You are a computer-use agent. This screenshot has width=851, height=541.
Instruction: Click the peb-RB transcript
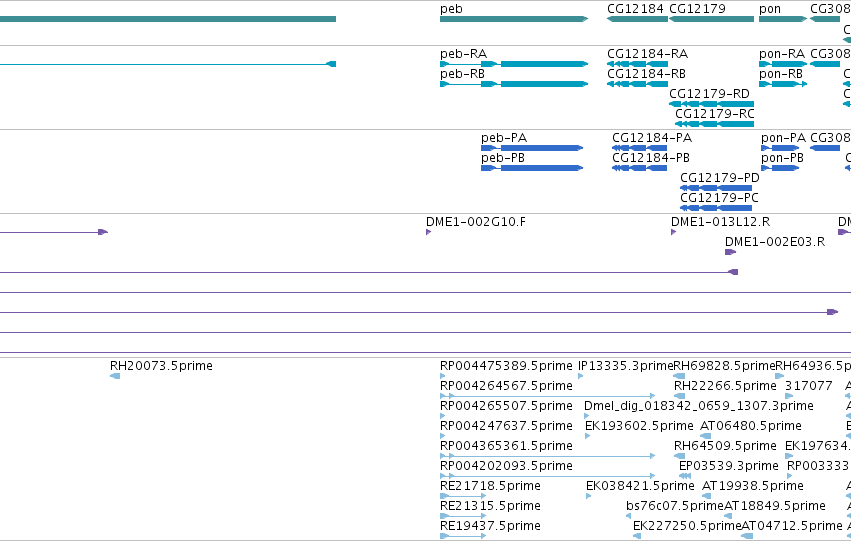(514, 84)
